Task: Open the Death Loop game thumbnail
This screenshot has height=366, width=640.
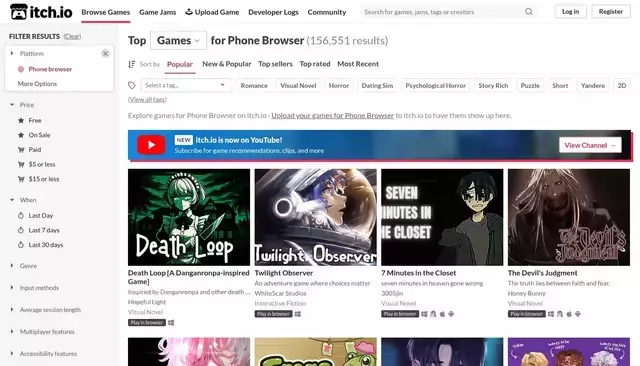Action: [x=189, y=217]
